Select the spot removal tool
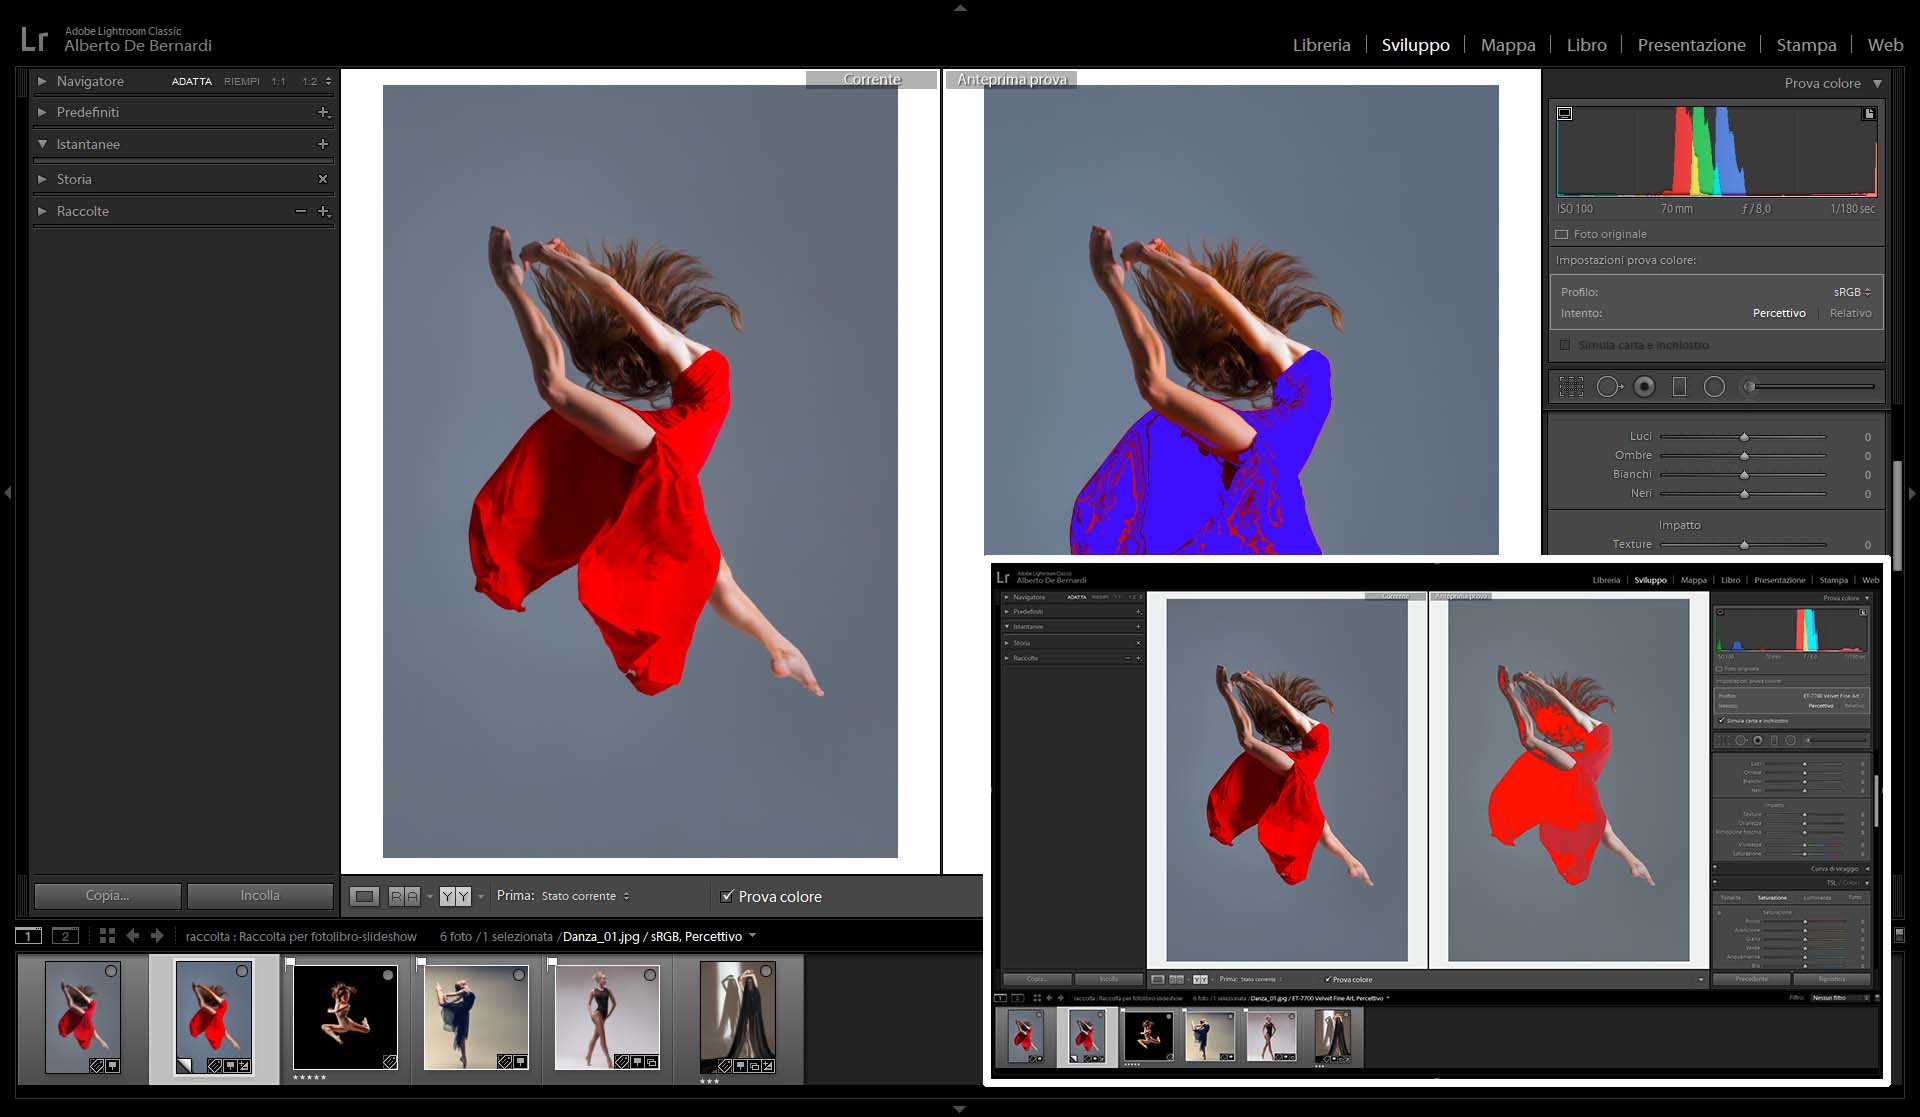 coord(1608,387)
